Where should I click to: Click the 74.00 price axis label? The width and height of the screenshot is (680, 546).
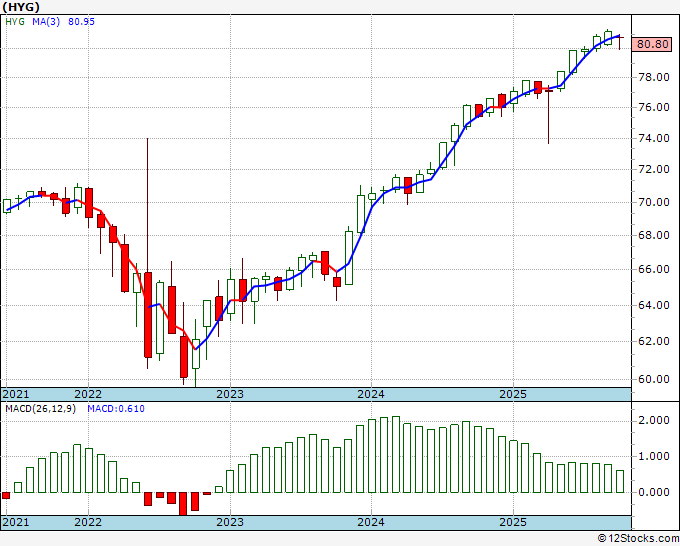click(x=654, y=138)
